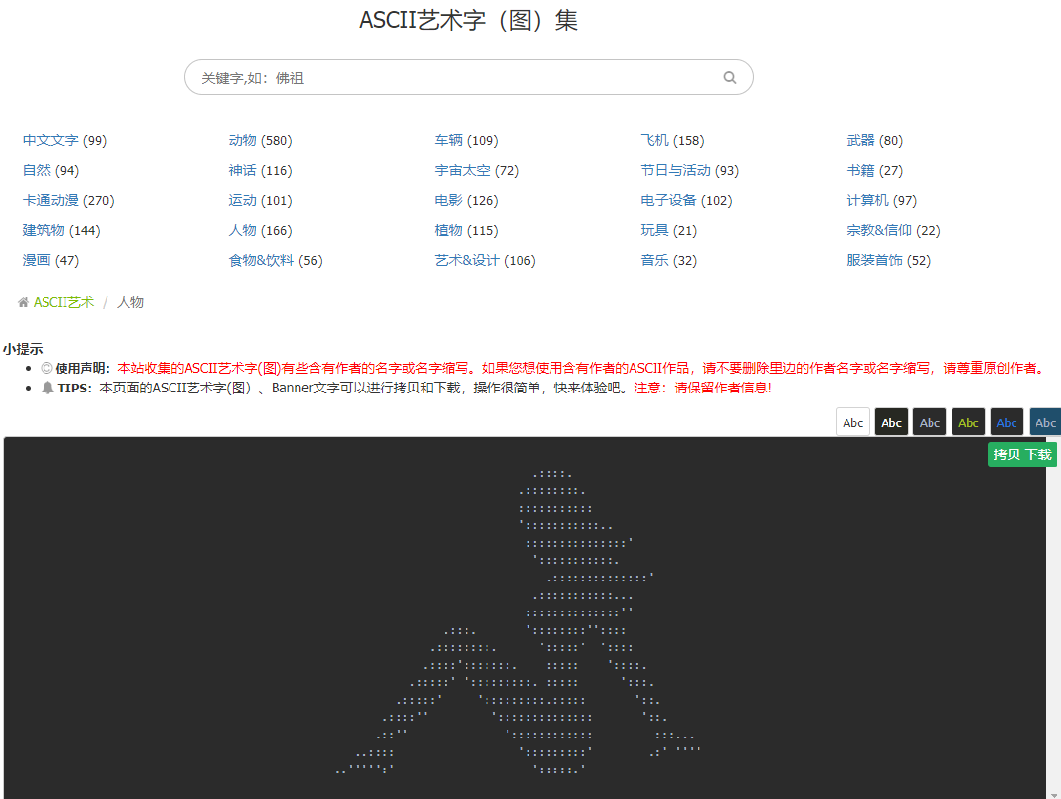Click the search magnifier icon
Viewport: 1061px width, 799px height.
point(729,77)
